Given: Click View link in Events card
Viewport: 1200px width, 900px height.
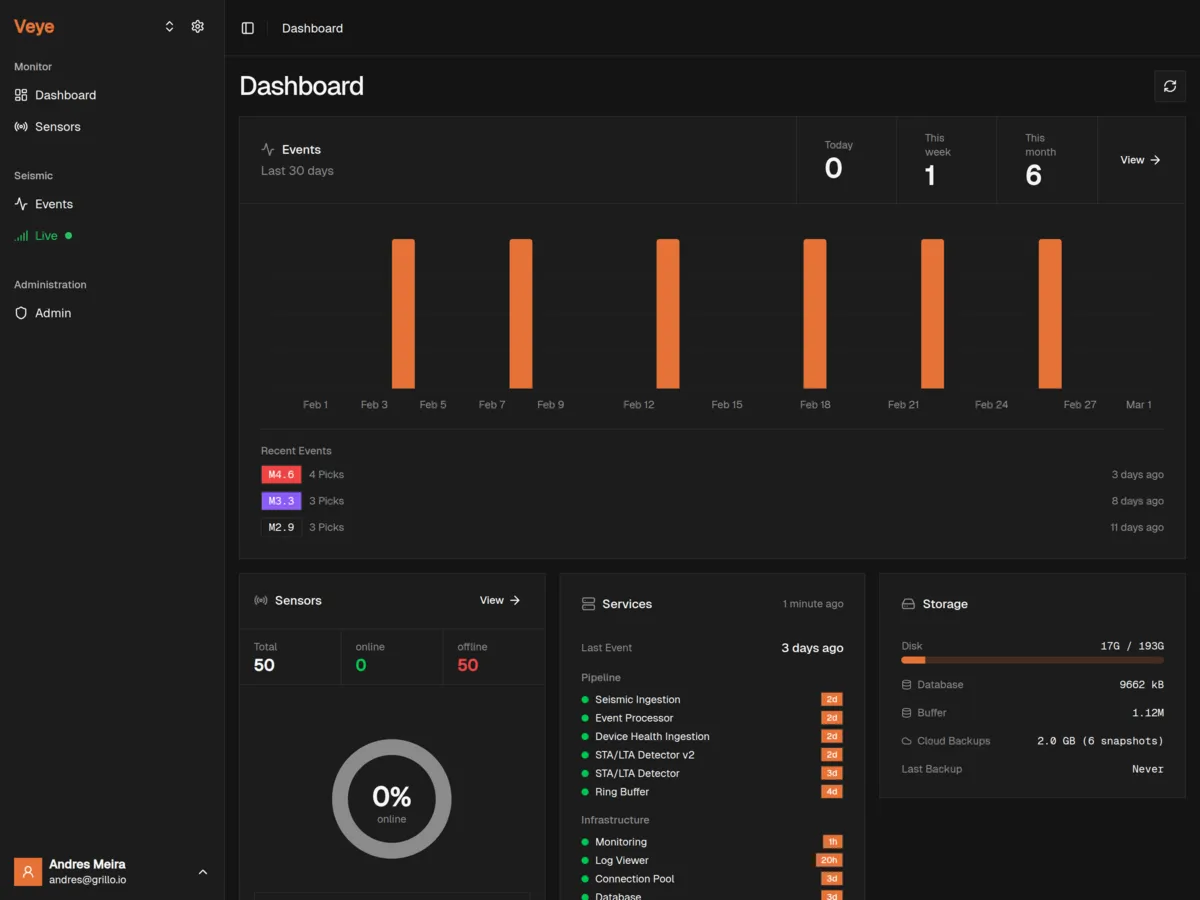Looking at the screenshot, I should (1140, 160).
